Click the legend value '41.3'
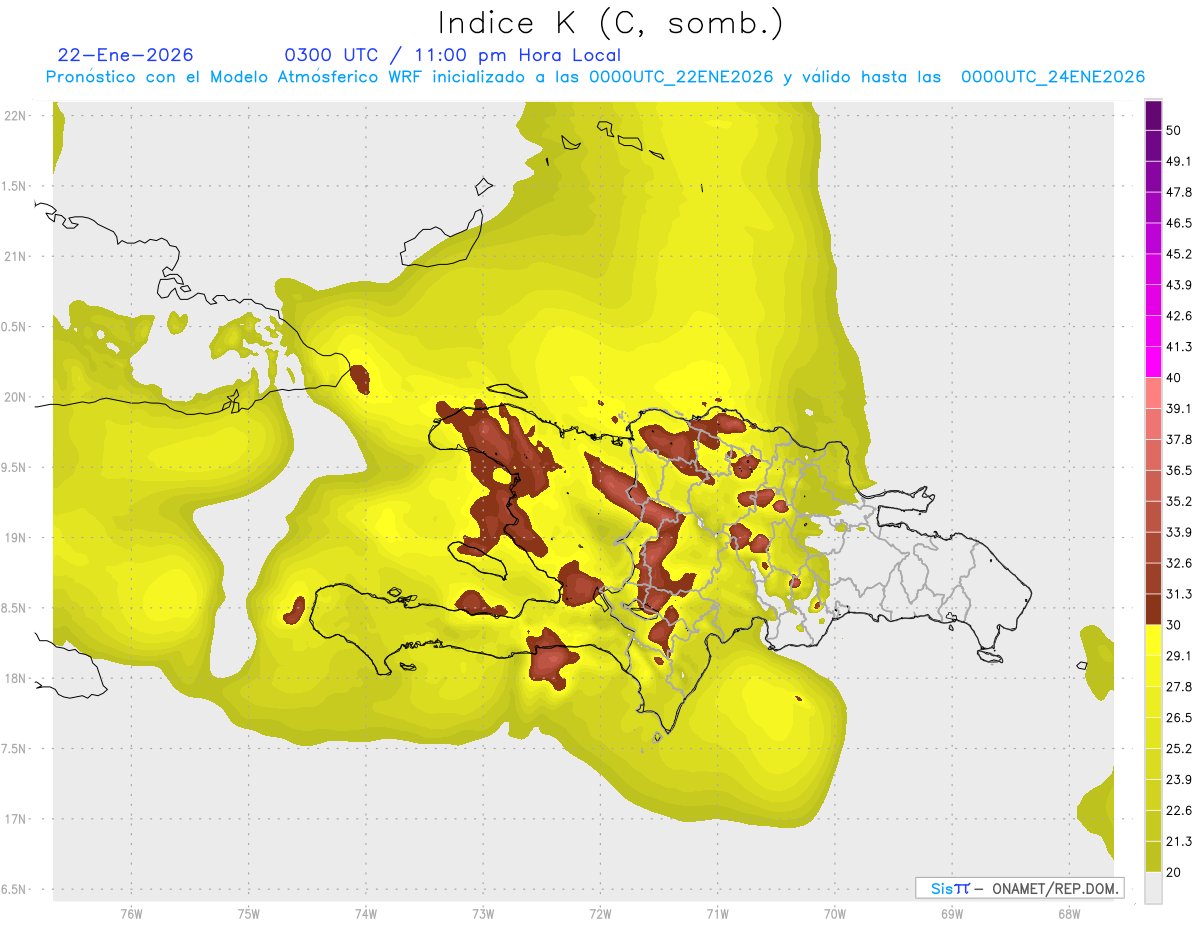This screenshot has height=927, width=1200. (x=1178, y=347)
